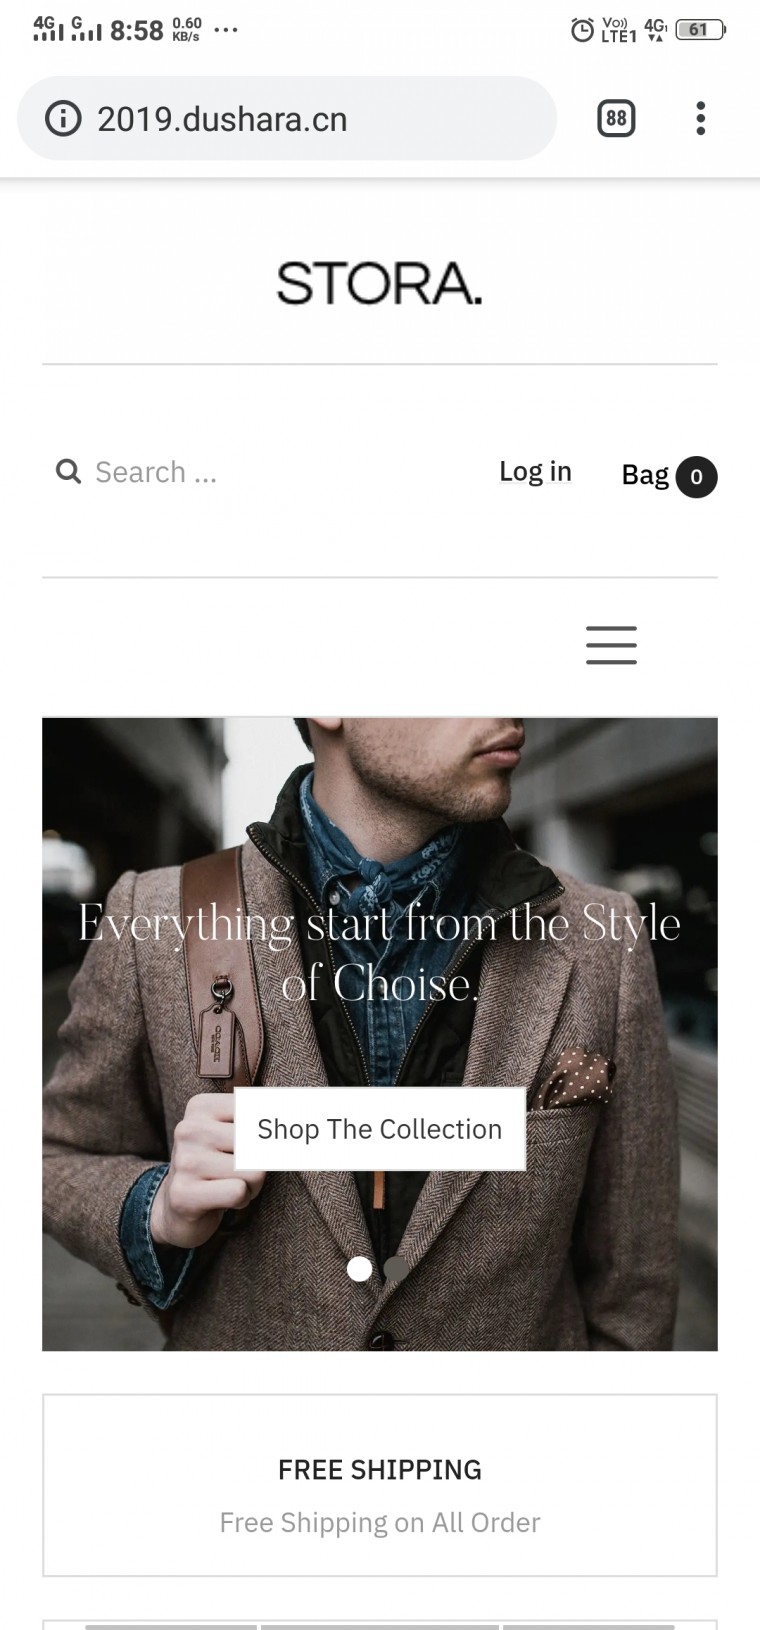Open the Bag link
The image size is (760, 1630).
[x=645, y=475]
